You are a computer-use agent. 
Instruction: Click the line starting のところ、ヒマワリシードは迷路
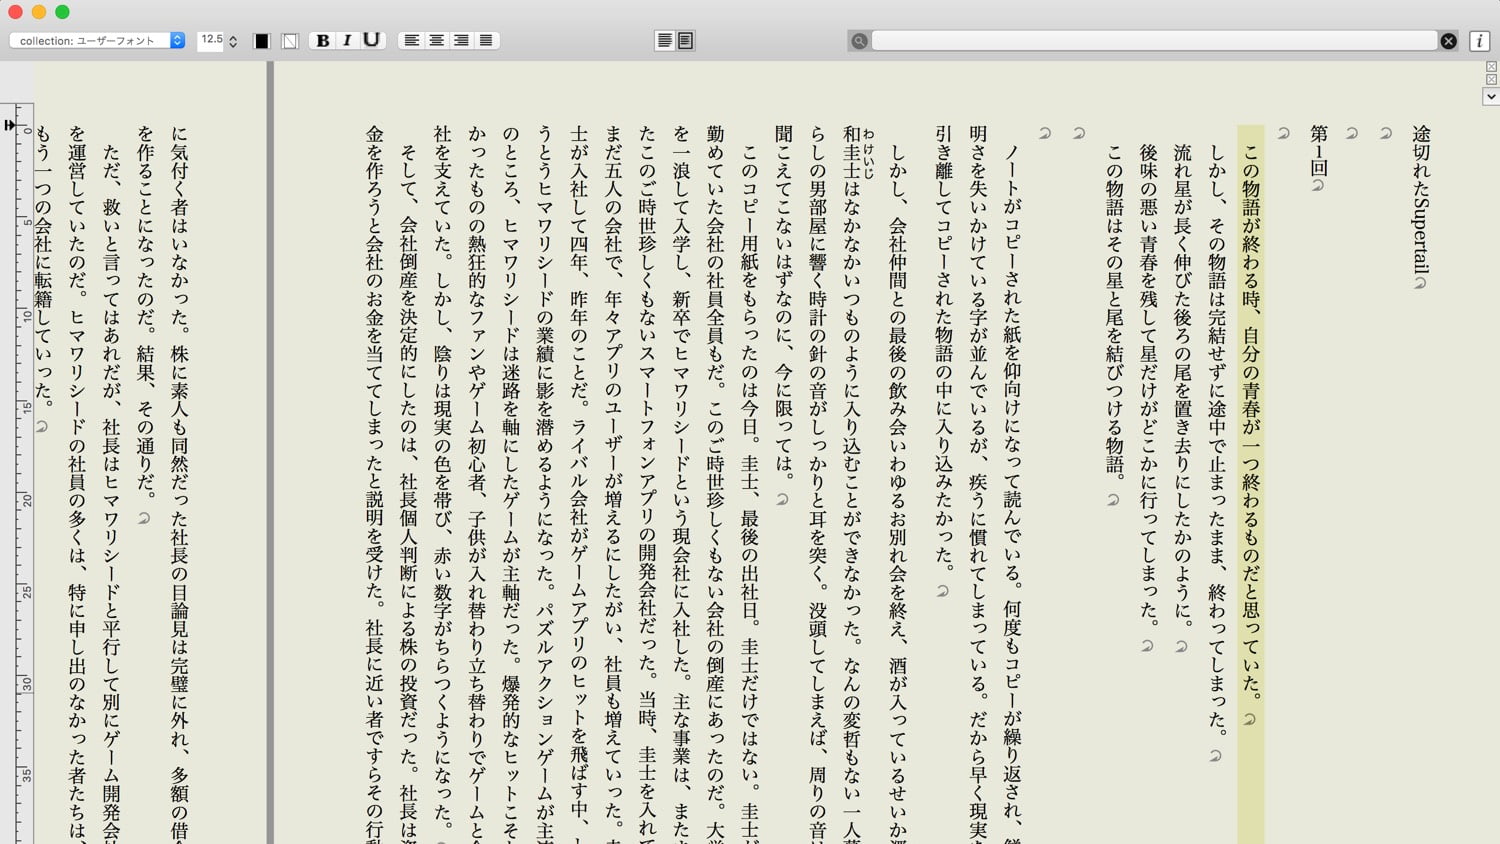coord(511,484)
